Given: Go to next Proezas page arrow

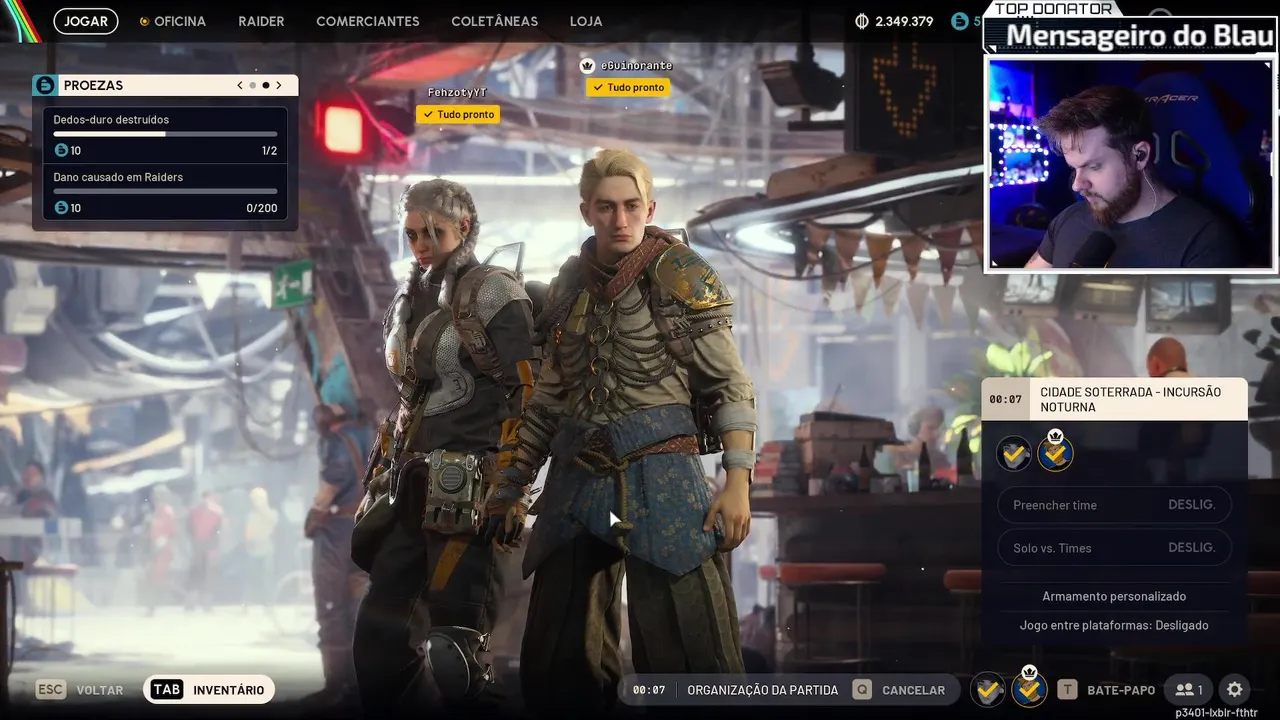Looking at the screenshot, I should (279, 85).
